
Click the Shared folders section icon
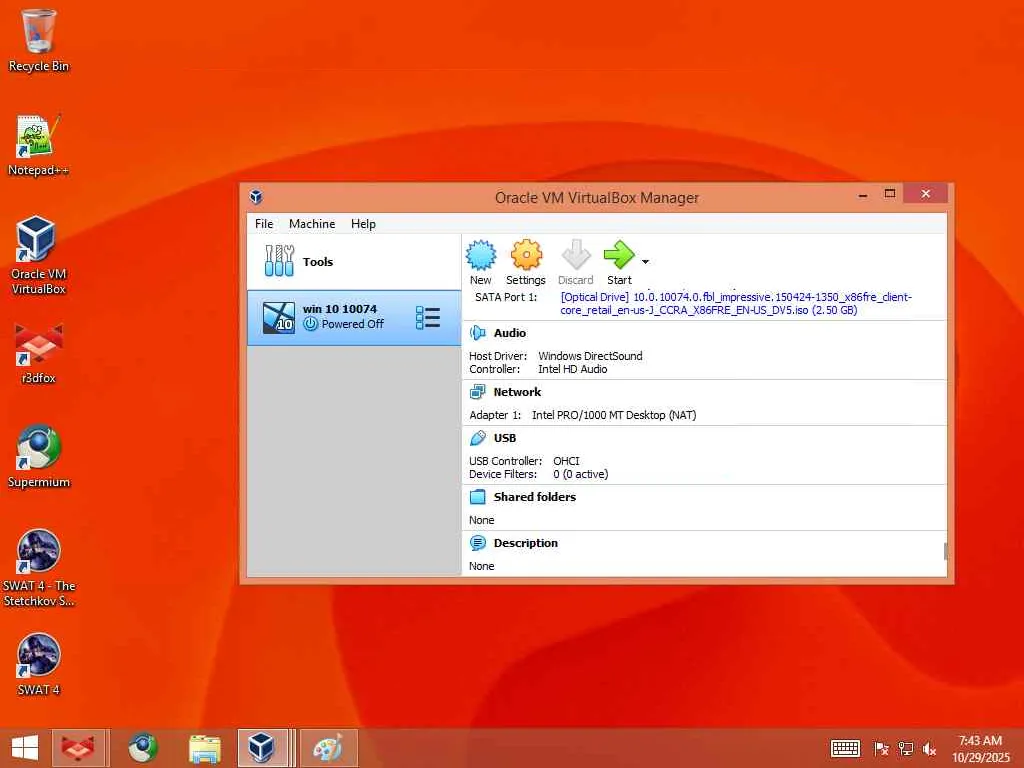[478, 497]
